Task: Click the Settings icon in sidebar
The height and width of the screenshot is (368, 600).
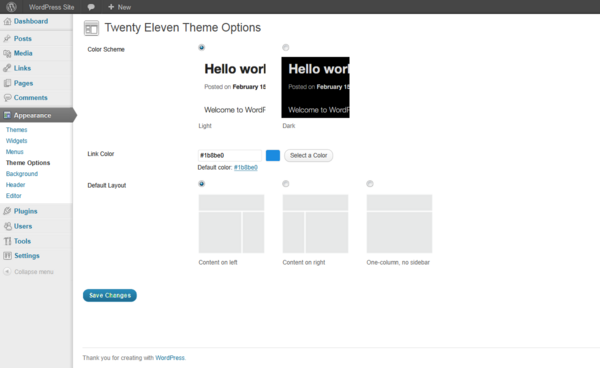Action: tap(7, 256)
